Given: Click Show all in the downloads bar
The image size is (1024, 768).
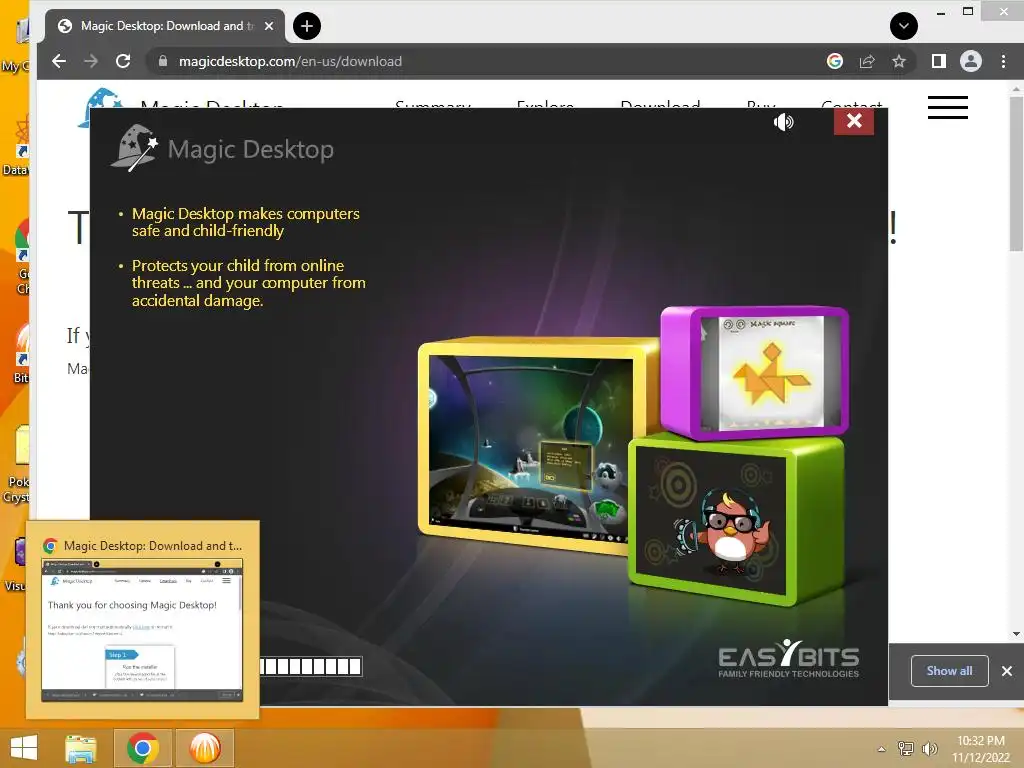Looking at the screenshot, I should pyautogui.click(x=950, y=671).
